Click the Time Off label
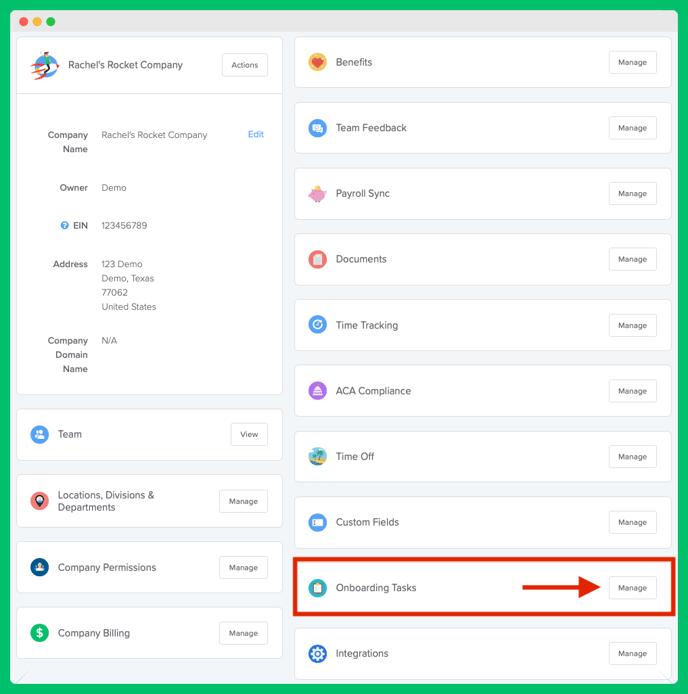The width and height of the screenshot is (688, 694). [x=355, y=456]
